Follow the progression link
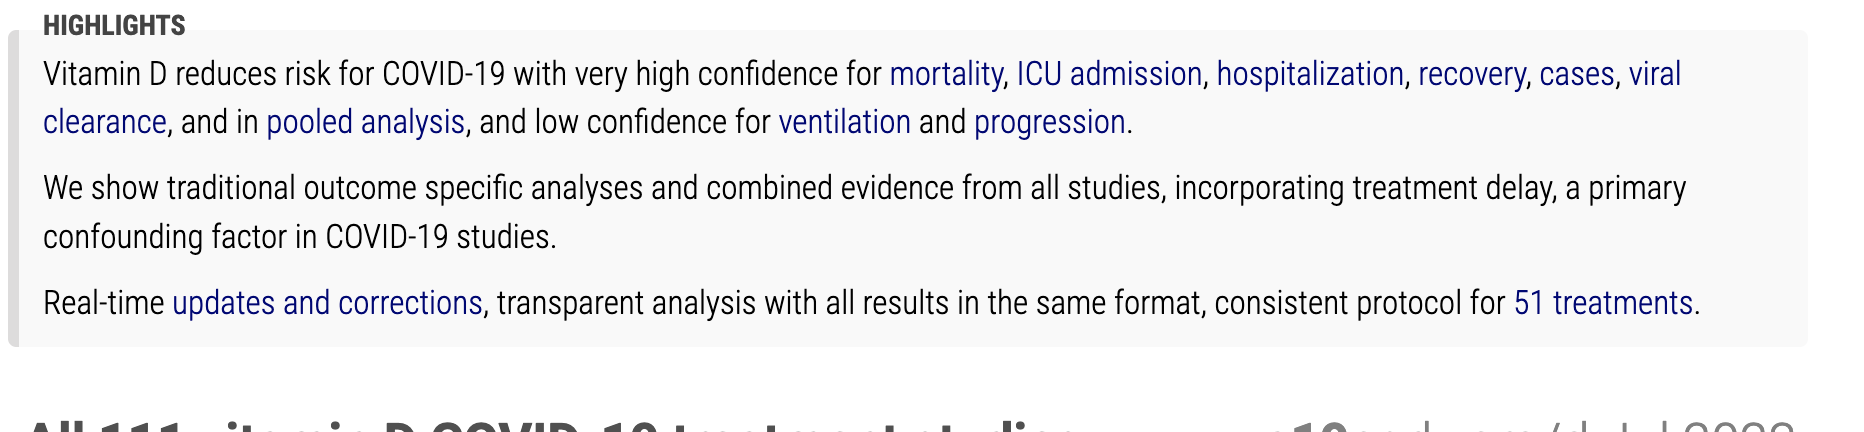This screenshot has height=432, width=1864. click(1050, 122)
